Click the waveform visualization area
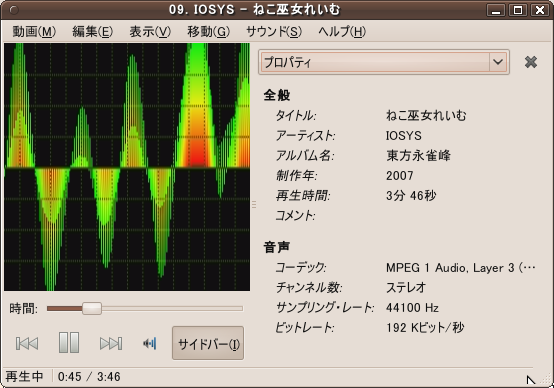The width and height of the screenshot is (554, 388). point(127,167)
